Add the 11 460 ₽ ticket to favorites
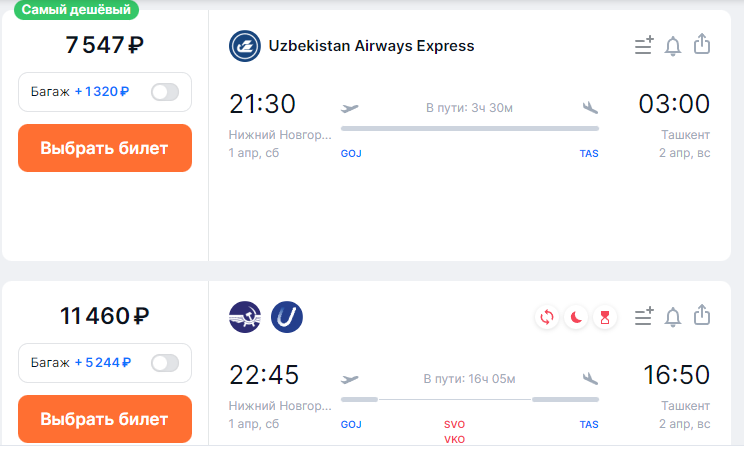 [x=644, y=316]
